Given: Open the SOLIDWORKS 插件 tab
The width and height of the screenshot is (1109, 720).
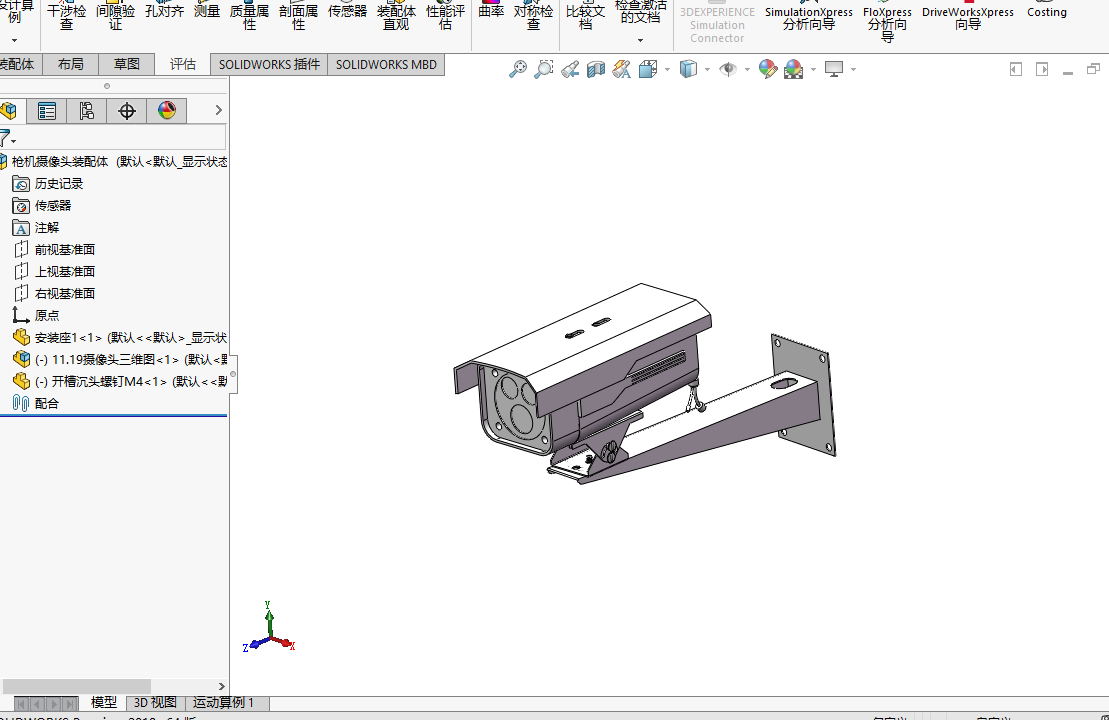Looking at the screenshot, I should (x=269, y=64).
